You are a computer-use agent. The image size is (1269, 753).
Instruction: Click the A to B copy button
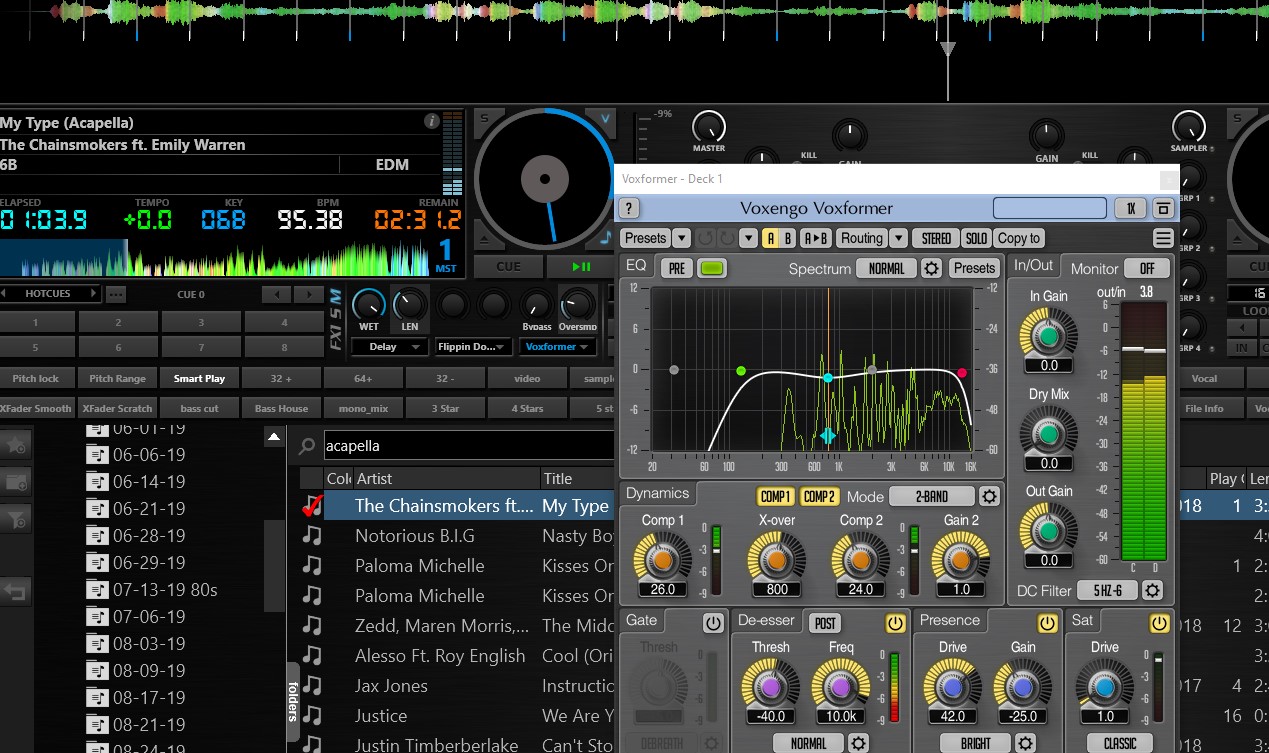[817, 238]
